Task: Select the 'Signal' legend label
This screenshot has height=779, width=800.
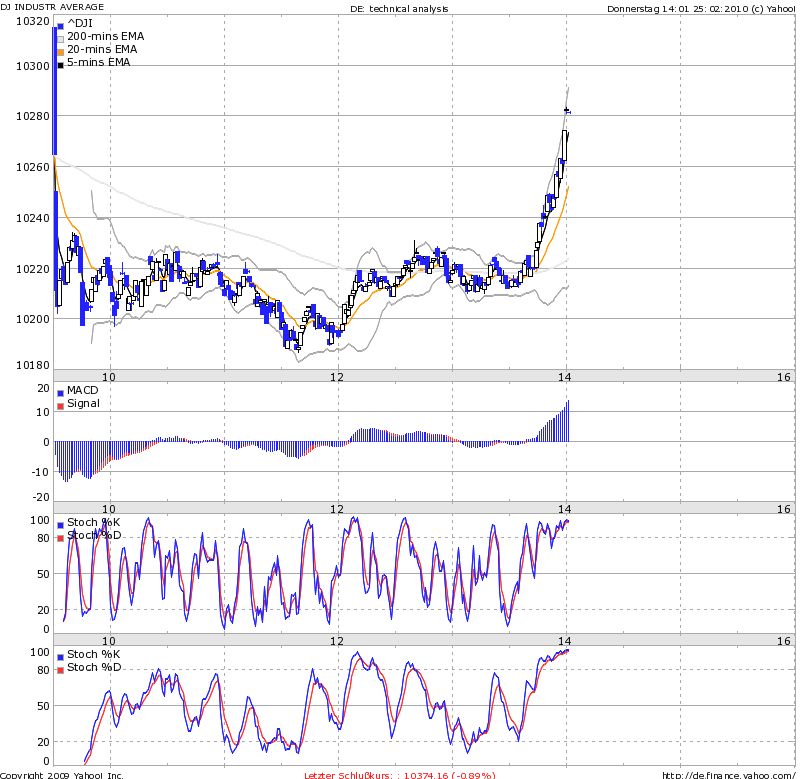Action: point(83,404)
